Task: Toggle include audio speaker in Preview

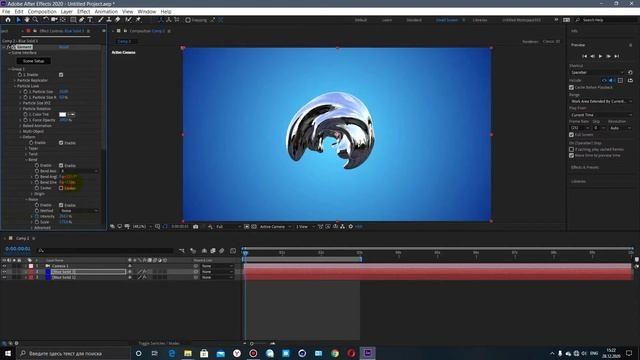Action: tap(612, 80)
